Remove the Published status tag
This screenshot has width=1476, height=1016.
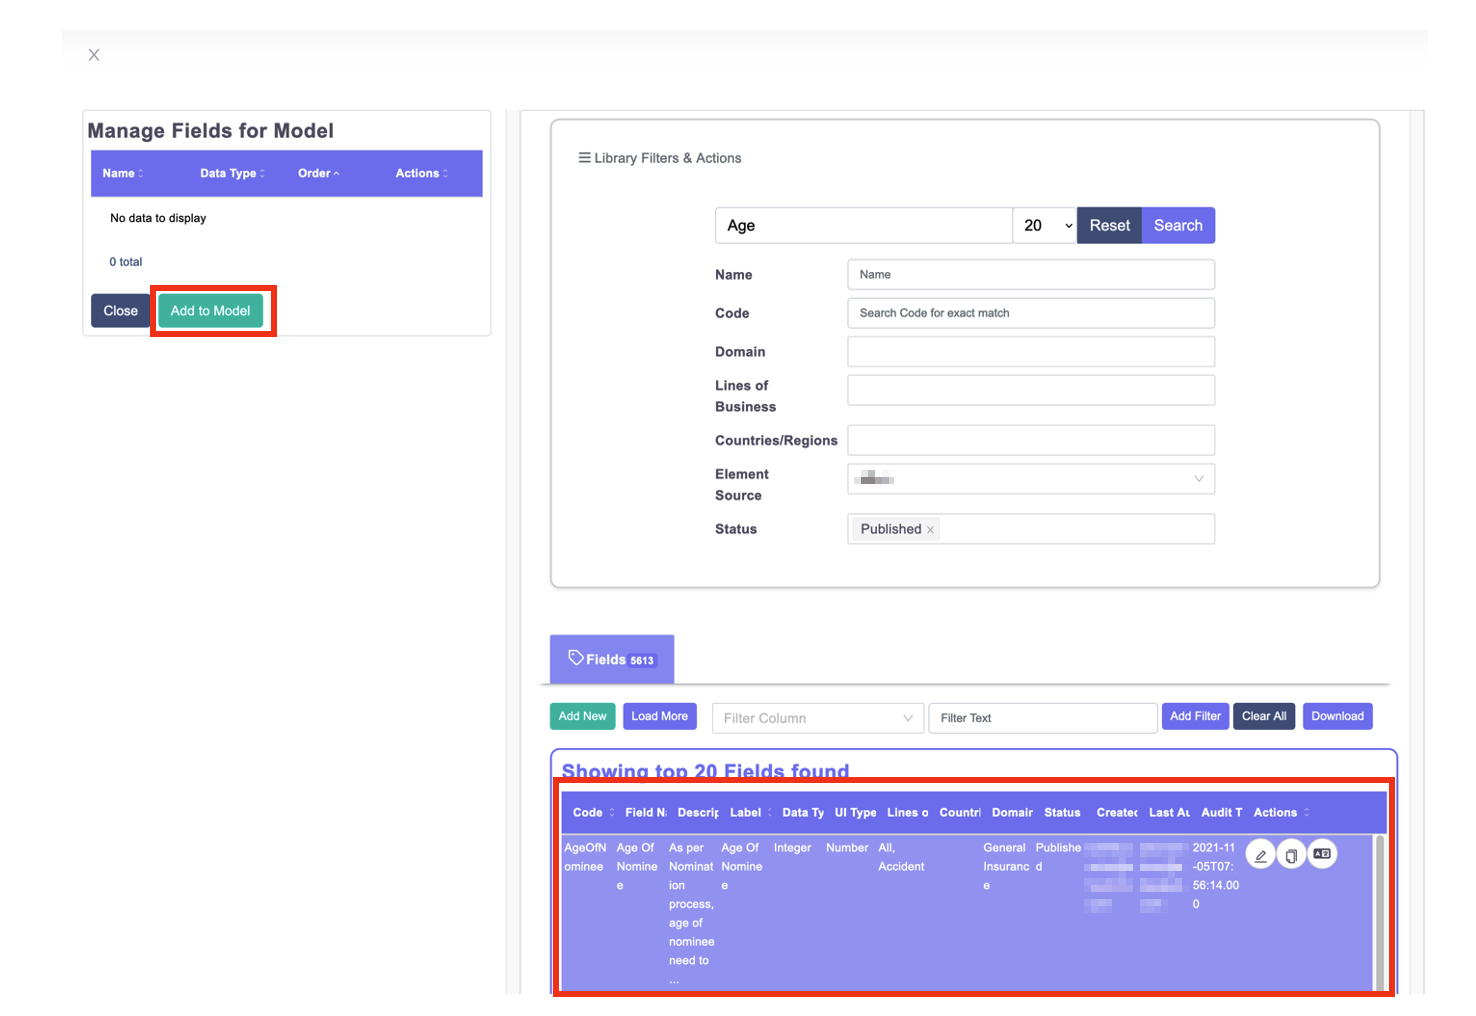930,530
